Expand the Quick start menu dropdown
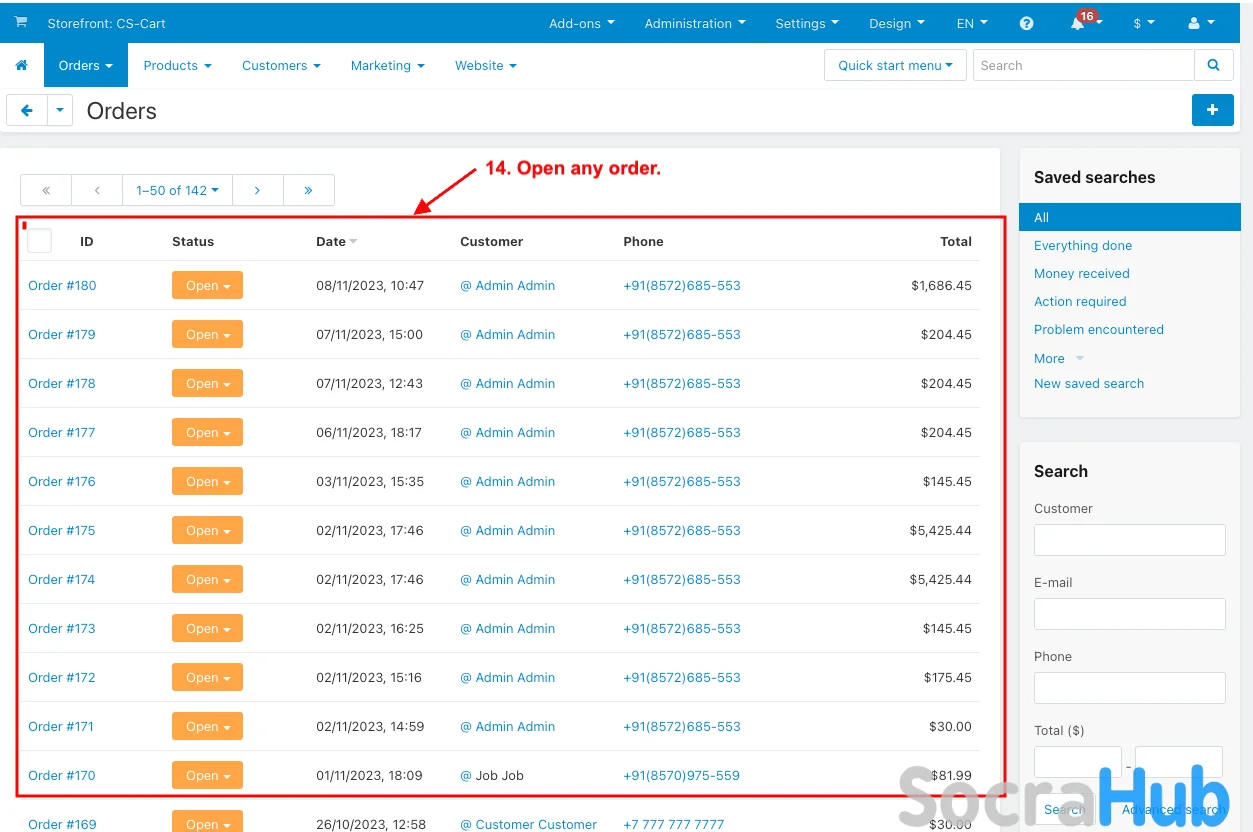1253x832 pixels. click(894, 66)
